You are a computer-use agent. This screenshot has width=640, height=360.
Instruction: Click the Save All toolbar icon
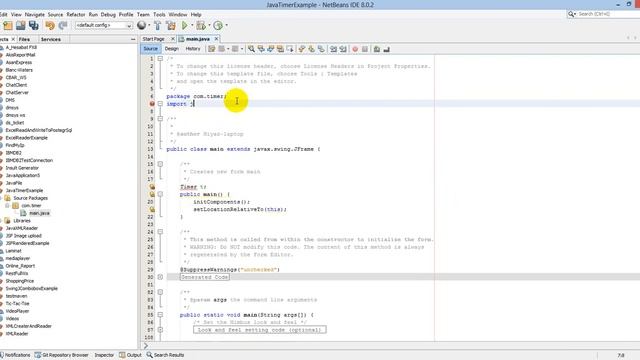[34, 26]
